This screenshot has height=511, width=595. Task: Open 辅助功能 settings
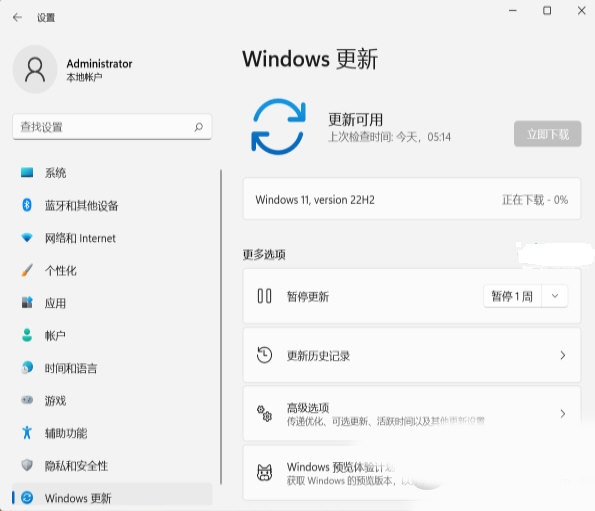112,432
